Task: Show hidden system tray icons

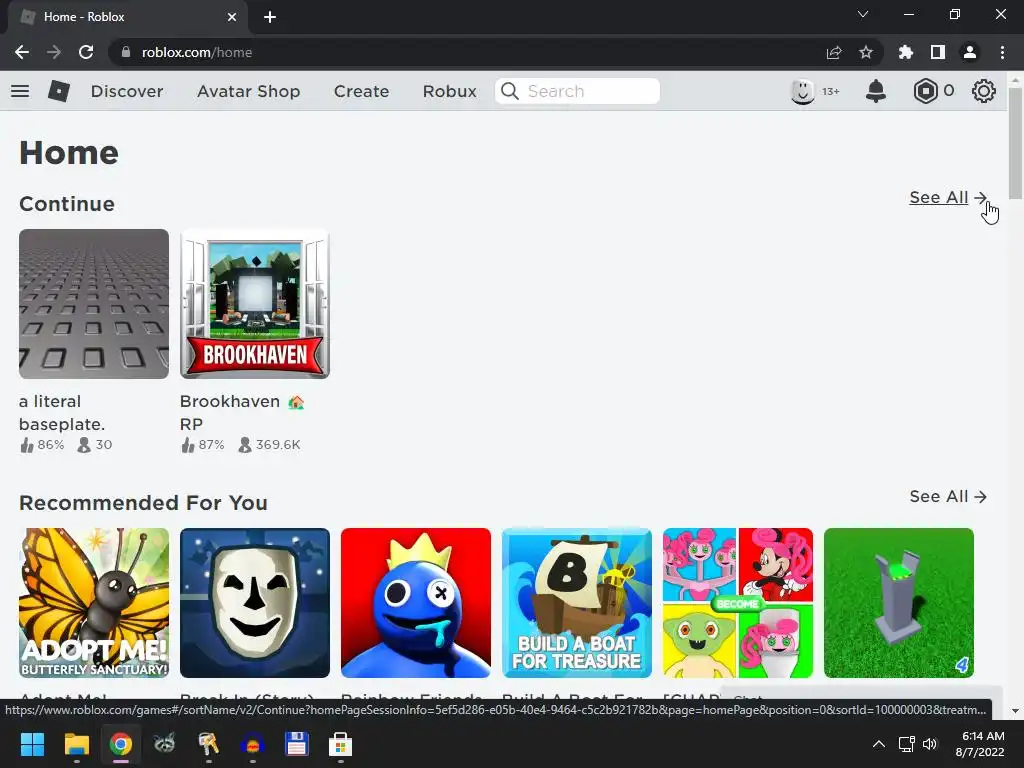Action: 879,744
